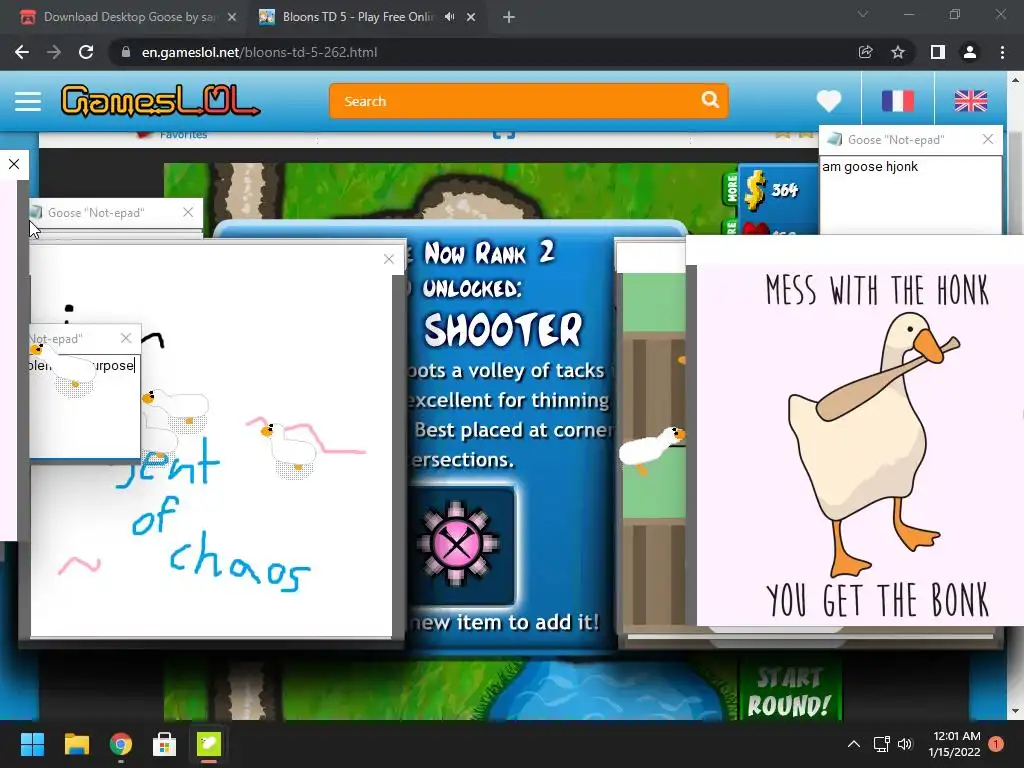Click text area containing 'am goose hjonk'

coord(910,195)
